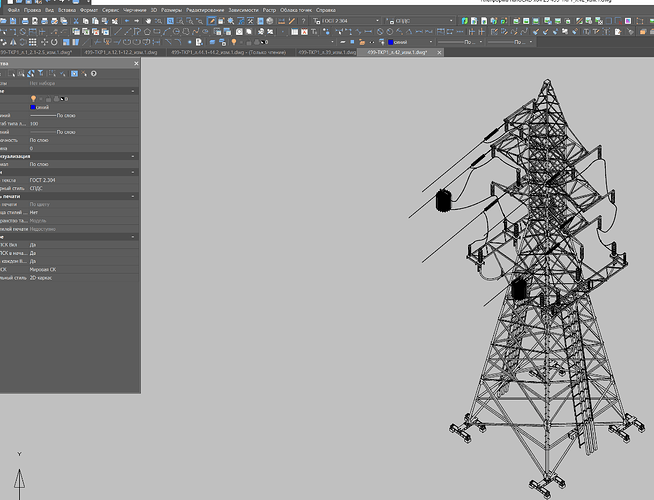Screen dimensions: 654x500
Task: Click blue color swatch in toolbar color box
Action: 390,42
